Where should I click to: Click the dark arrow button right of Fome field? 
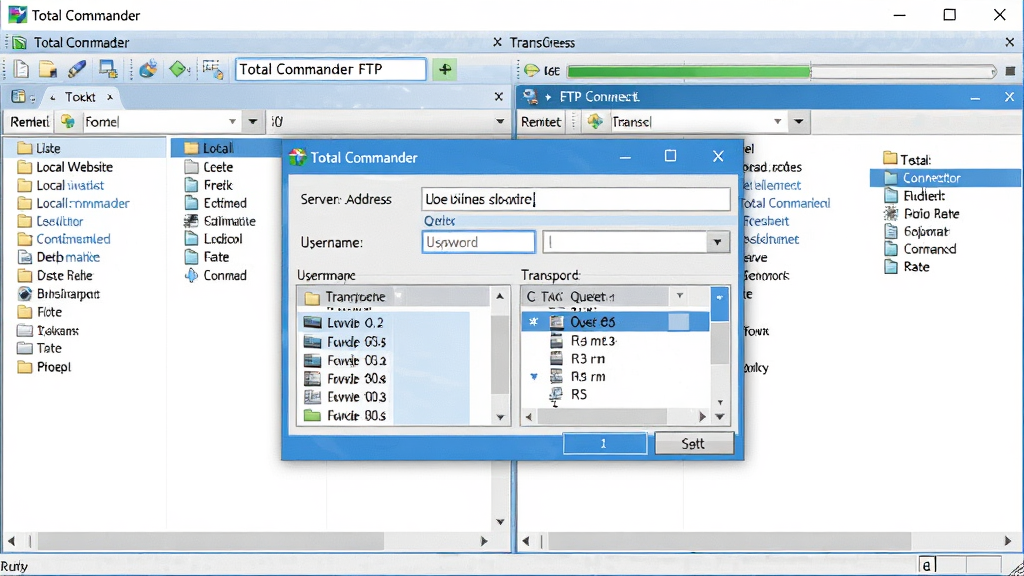(253, 121)
